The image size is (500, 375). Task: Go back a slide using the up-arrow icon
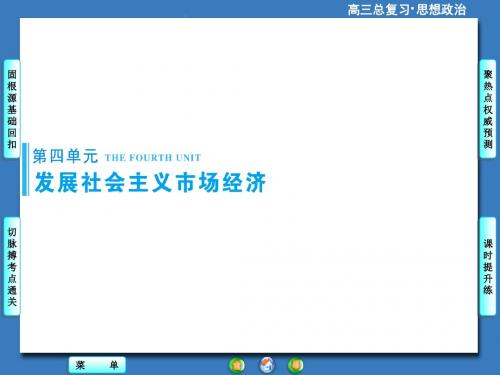(x=237, y=365)
